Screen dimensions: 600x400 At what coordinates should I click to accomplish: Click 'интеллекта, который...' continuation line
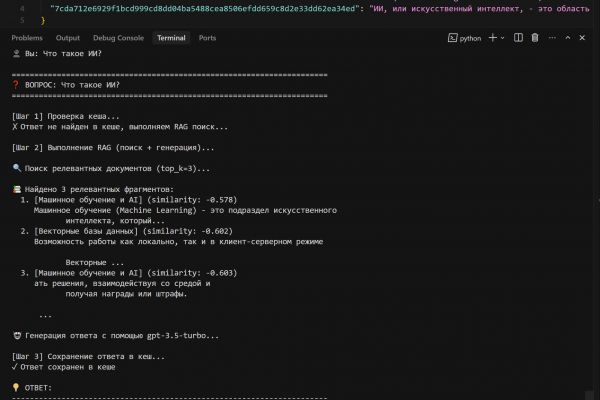[115, 221]
